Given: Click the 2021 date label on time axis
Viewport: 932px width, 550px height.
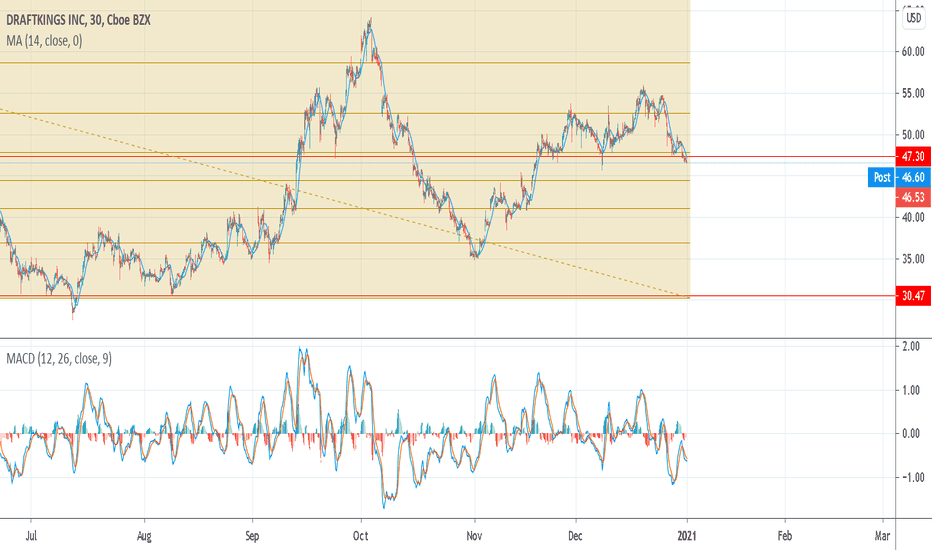Looking at the screenshot, I should 687,536.
